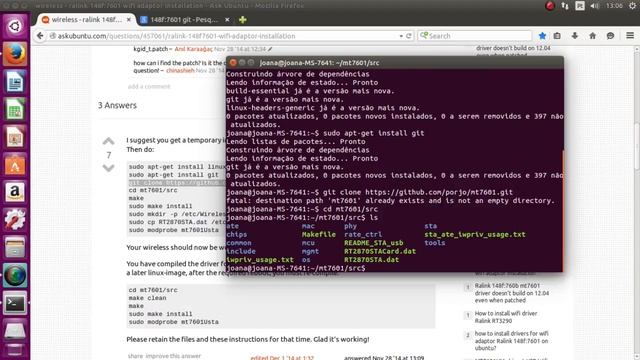Click the 'make clean' code line

point(147,298)
